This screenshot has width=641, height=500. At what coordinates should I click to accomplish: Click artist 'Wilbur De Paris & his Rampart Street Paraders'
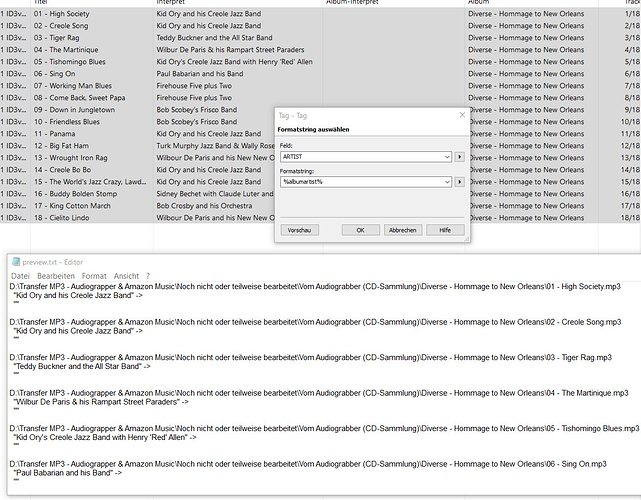[x=230, y=50]
